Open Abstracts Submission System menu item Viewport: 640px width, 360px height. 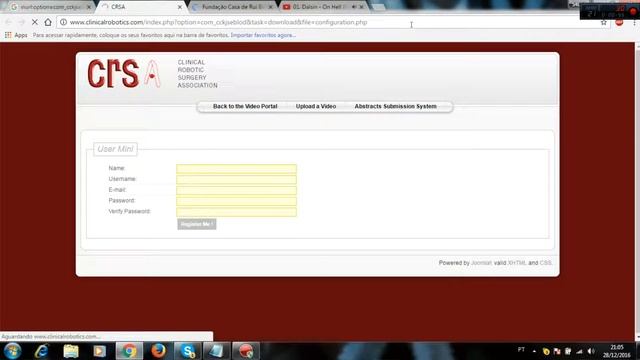pos(396,106)
